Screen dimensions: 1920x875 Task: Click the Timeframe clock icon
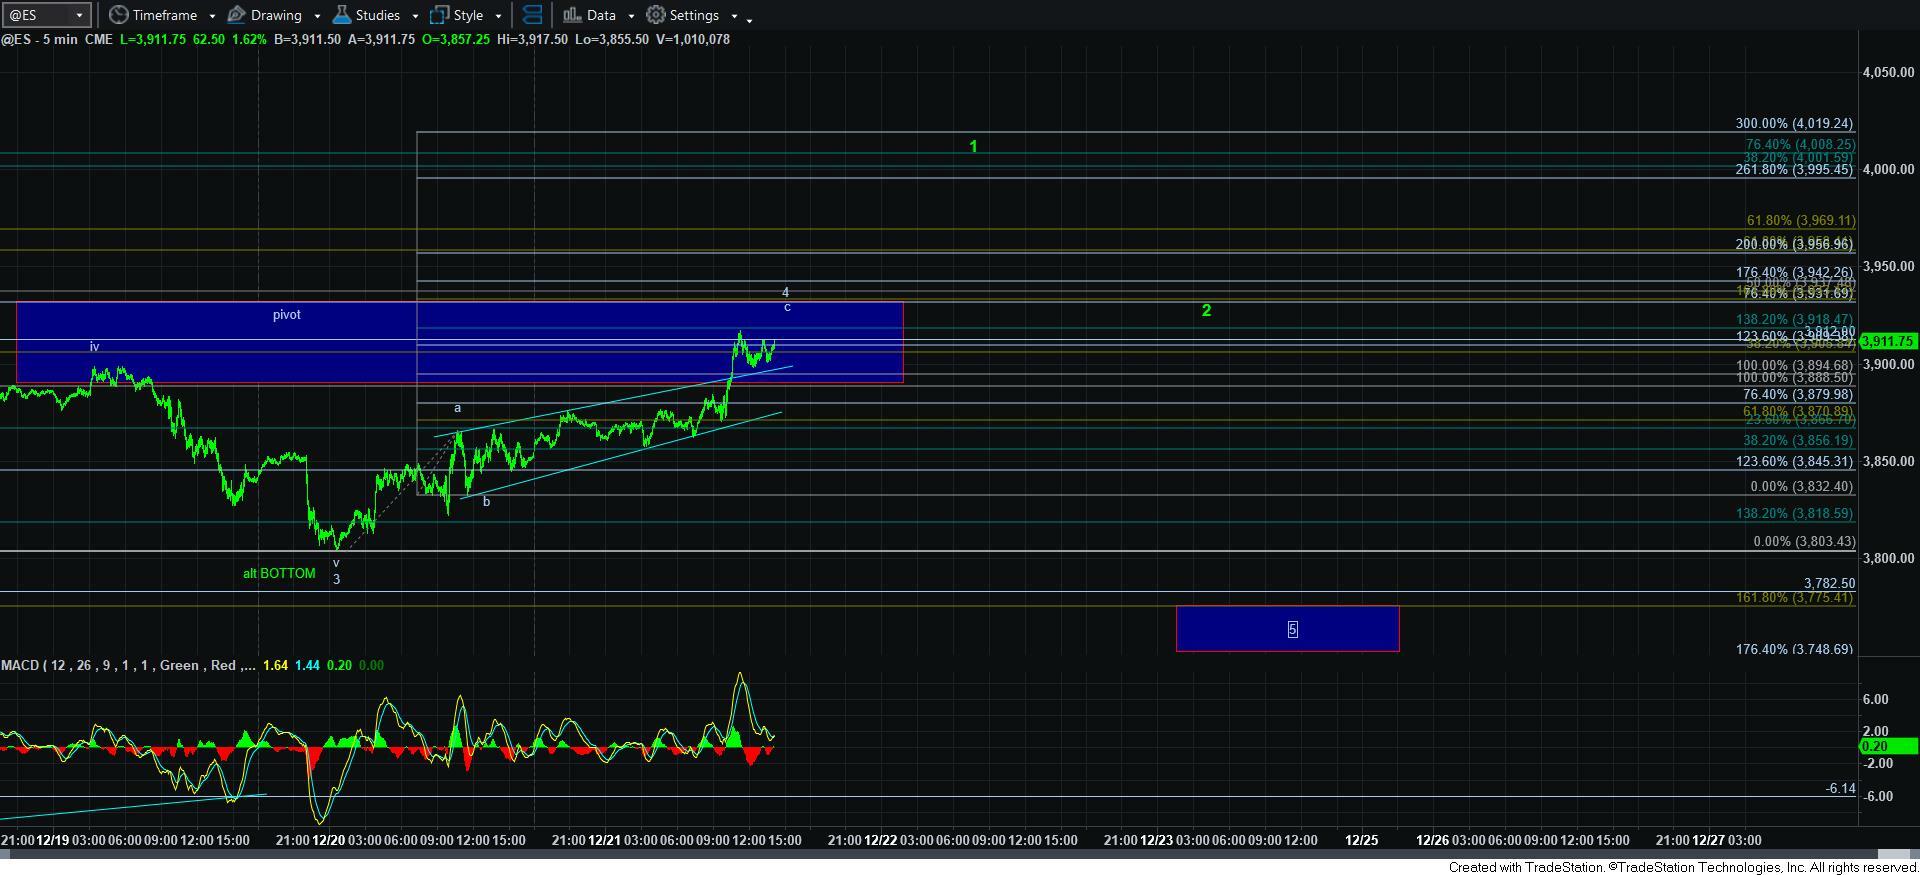tap(119, 15)
